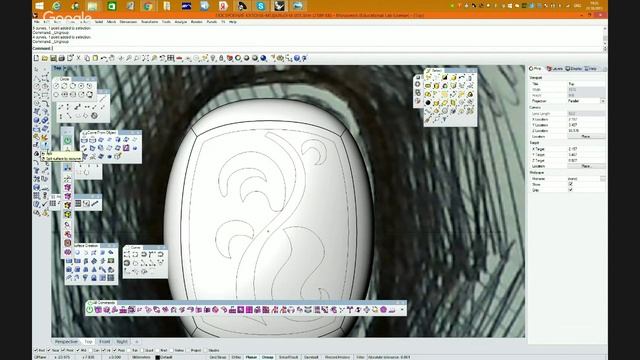This screenshot has height=360, width=640.
Task: Toggle Osnap in status bar
Action: pos(268,357)
